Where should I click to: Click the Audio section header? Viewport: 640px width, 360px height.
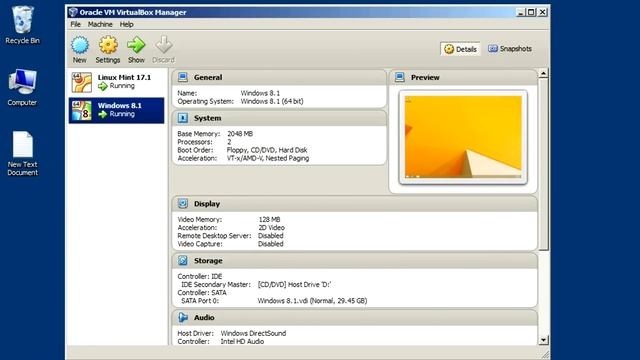(x=355, y=317)
